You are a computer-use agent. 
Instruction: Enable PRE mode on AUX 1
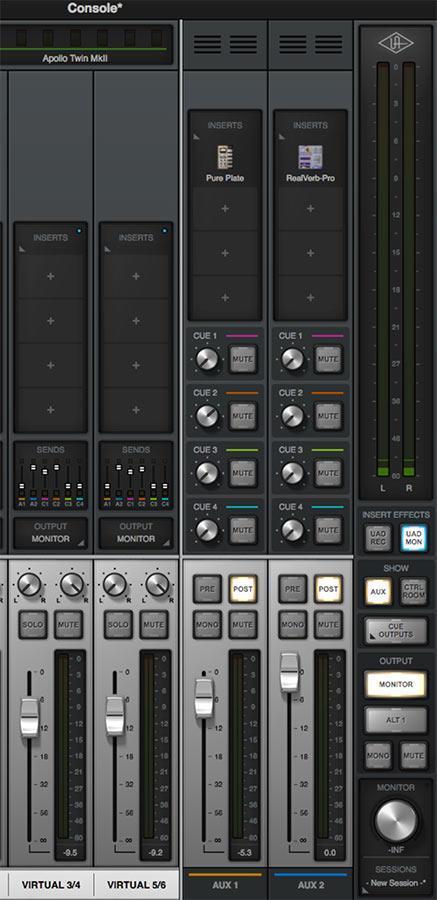pyautogui.click(x=207, y=589)
